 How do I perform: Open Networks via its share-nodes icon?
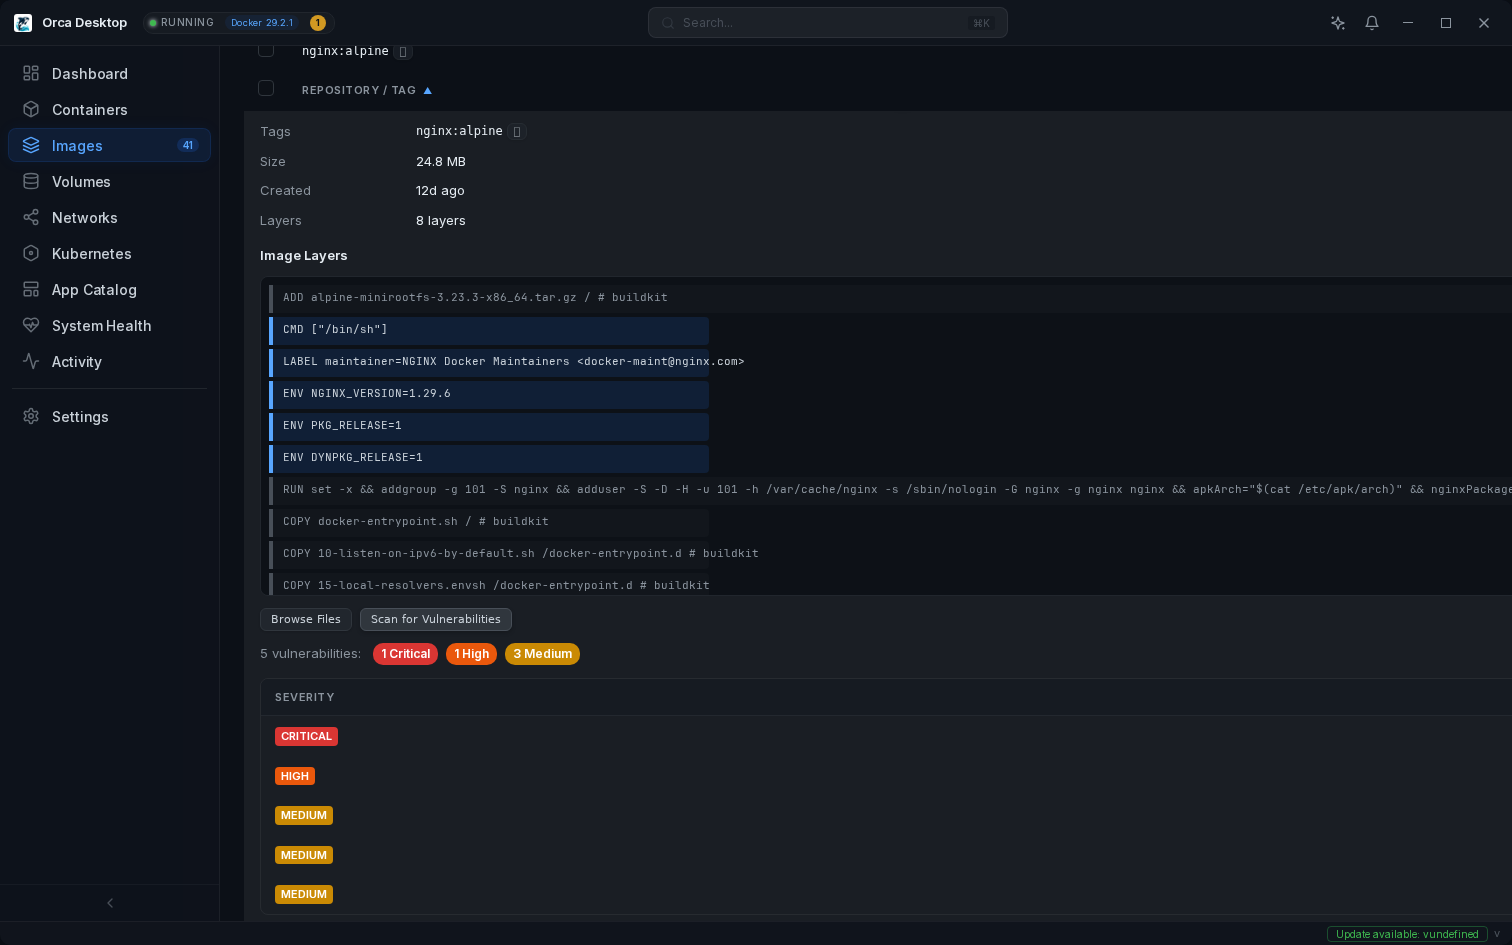tap(31, 217)
